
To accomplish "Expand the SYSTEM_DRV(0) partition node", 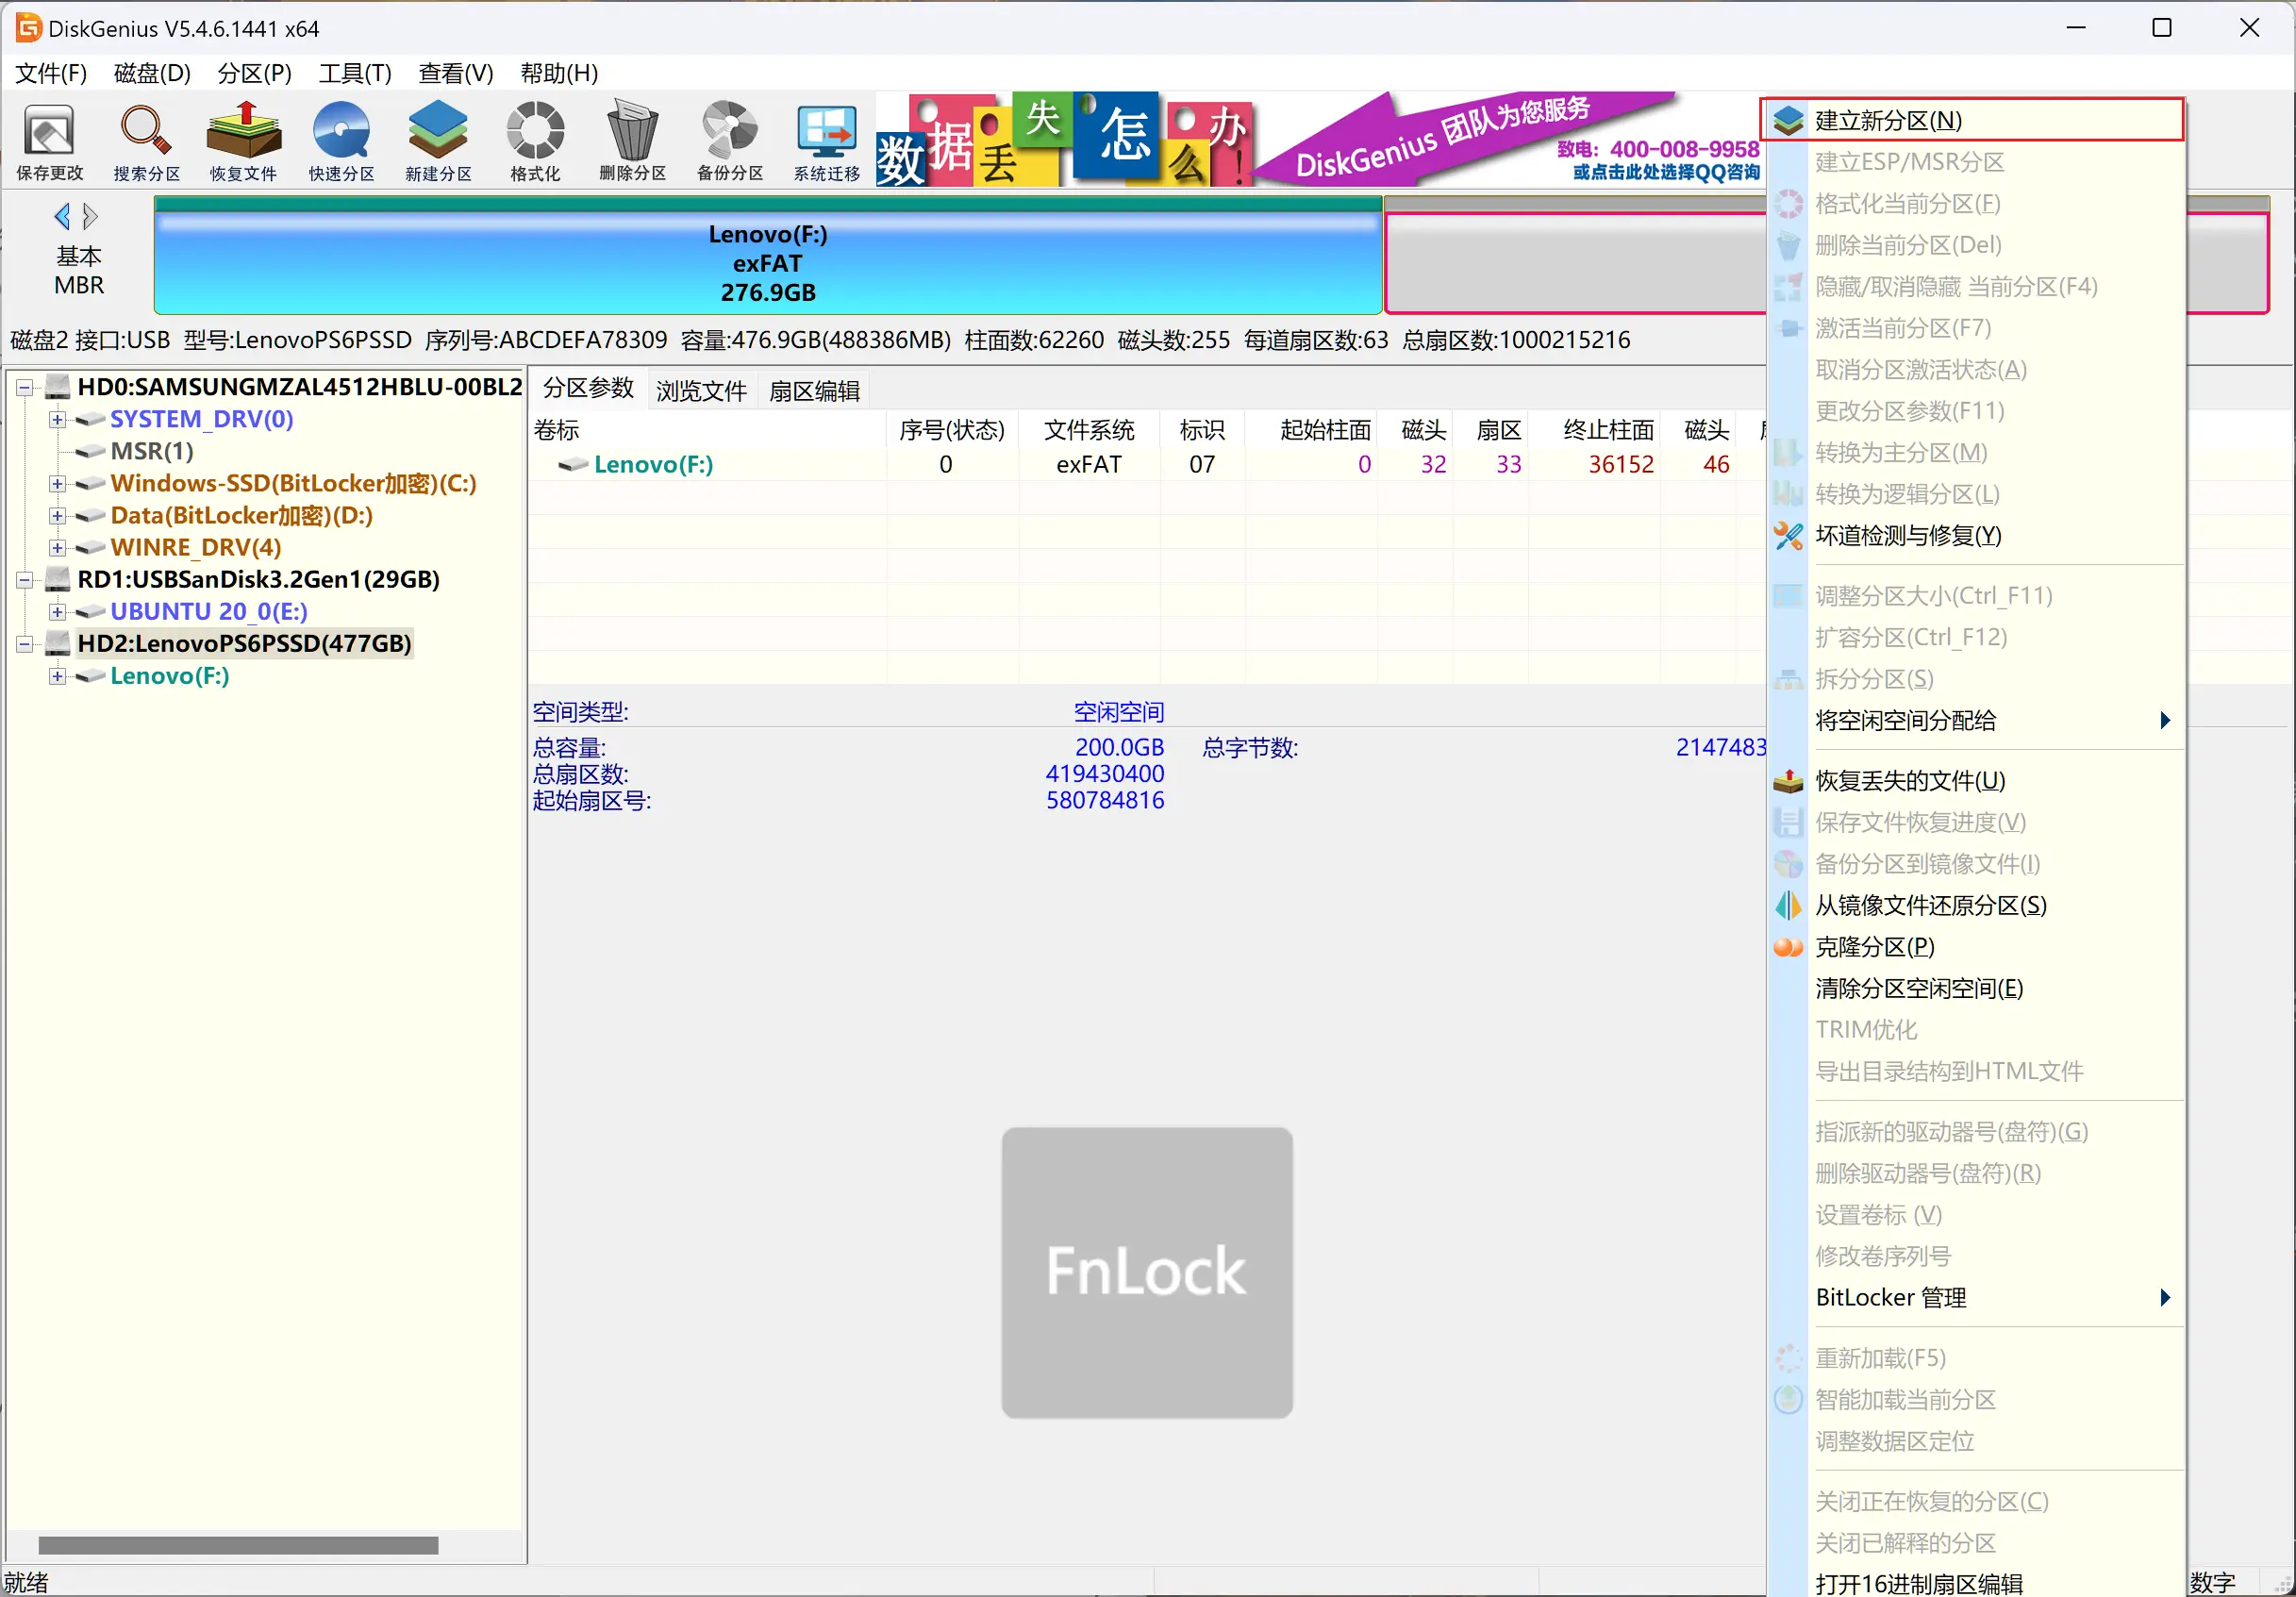I will [x=57, y=419].
